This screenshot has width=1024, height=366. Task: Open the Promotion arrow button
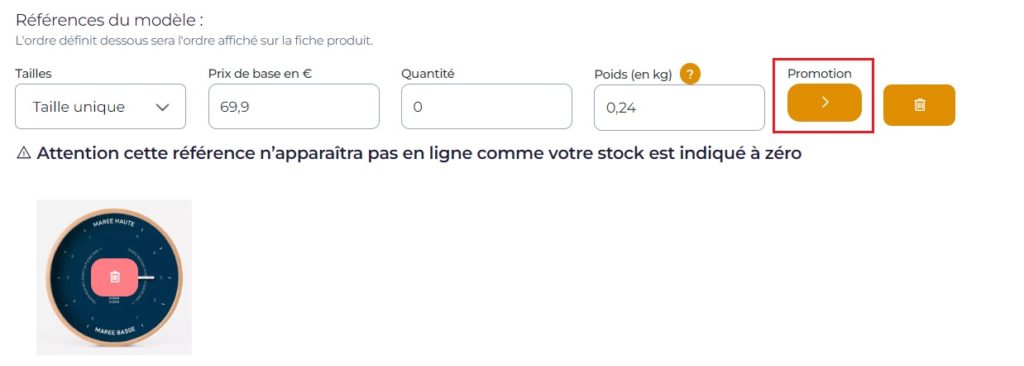824,103
